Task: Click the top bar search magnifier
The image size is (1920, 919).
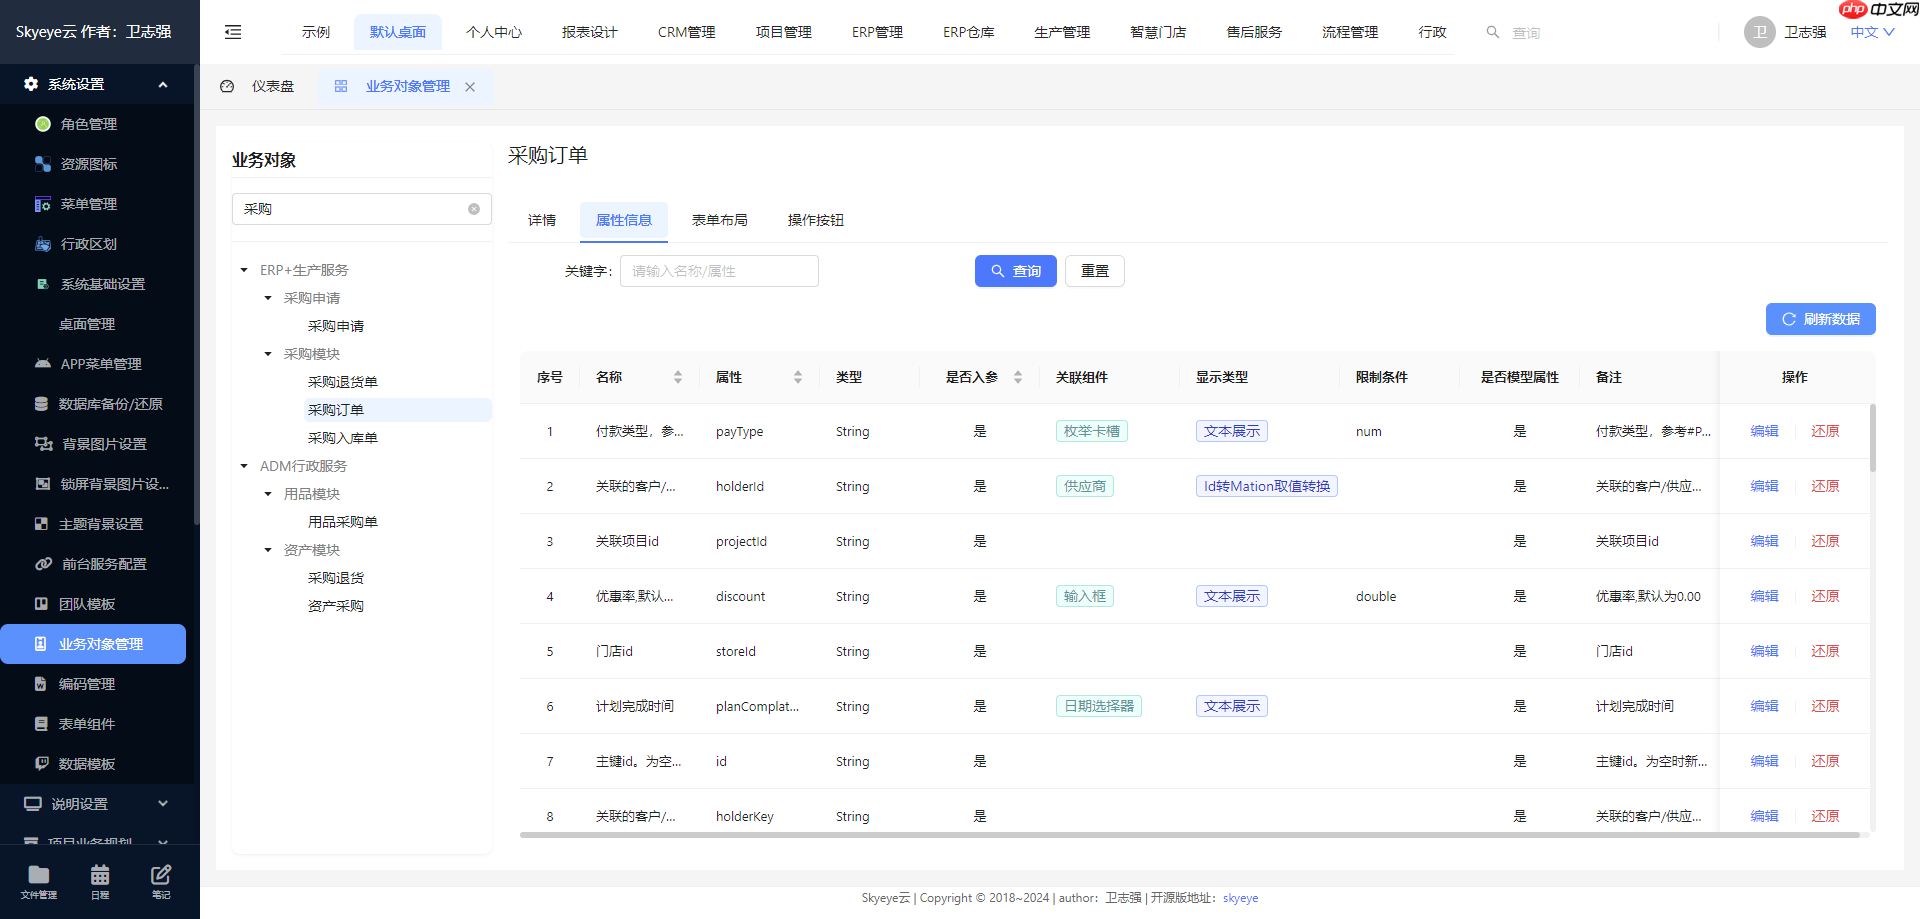Action: (1493, 32)
